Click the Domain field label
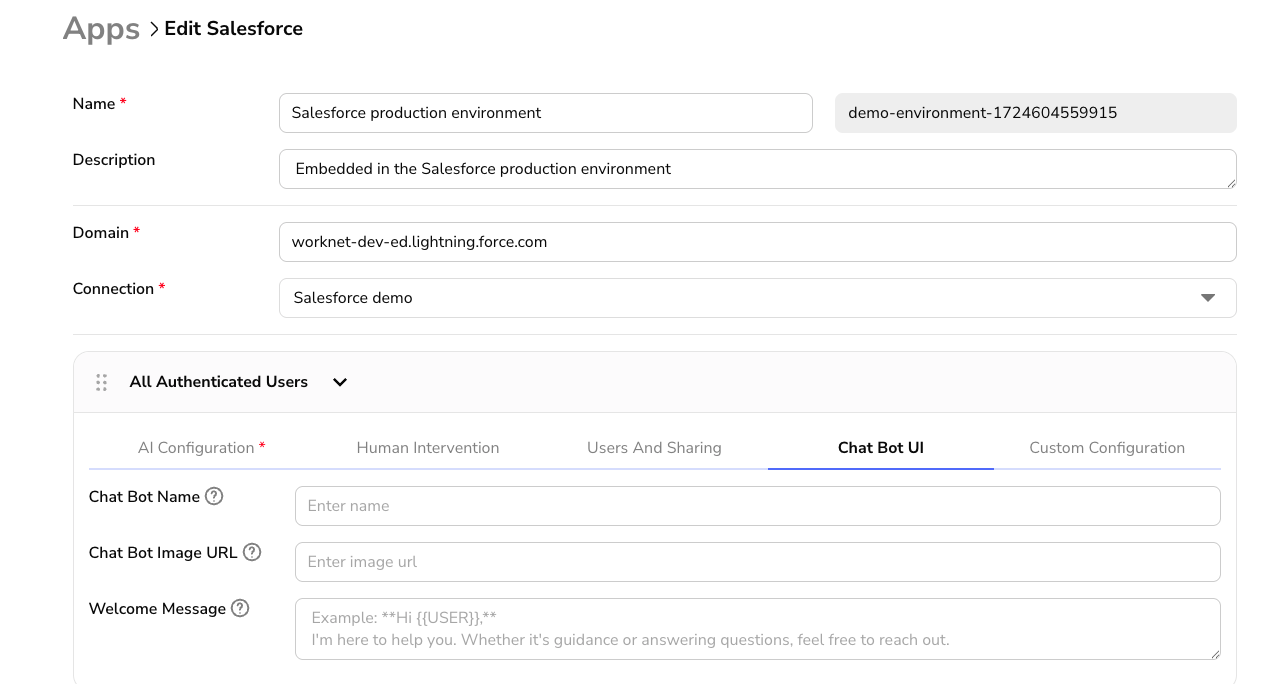This screenshot has height=684, width=1277. coord(101,233)
